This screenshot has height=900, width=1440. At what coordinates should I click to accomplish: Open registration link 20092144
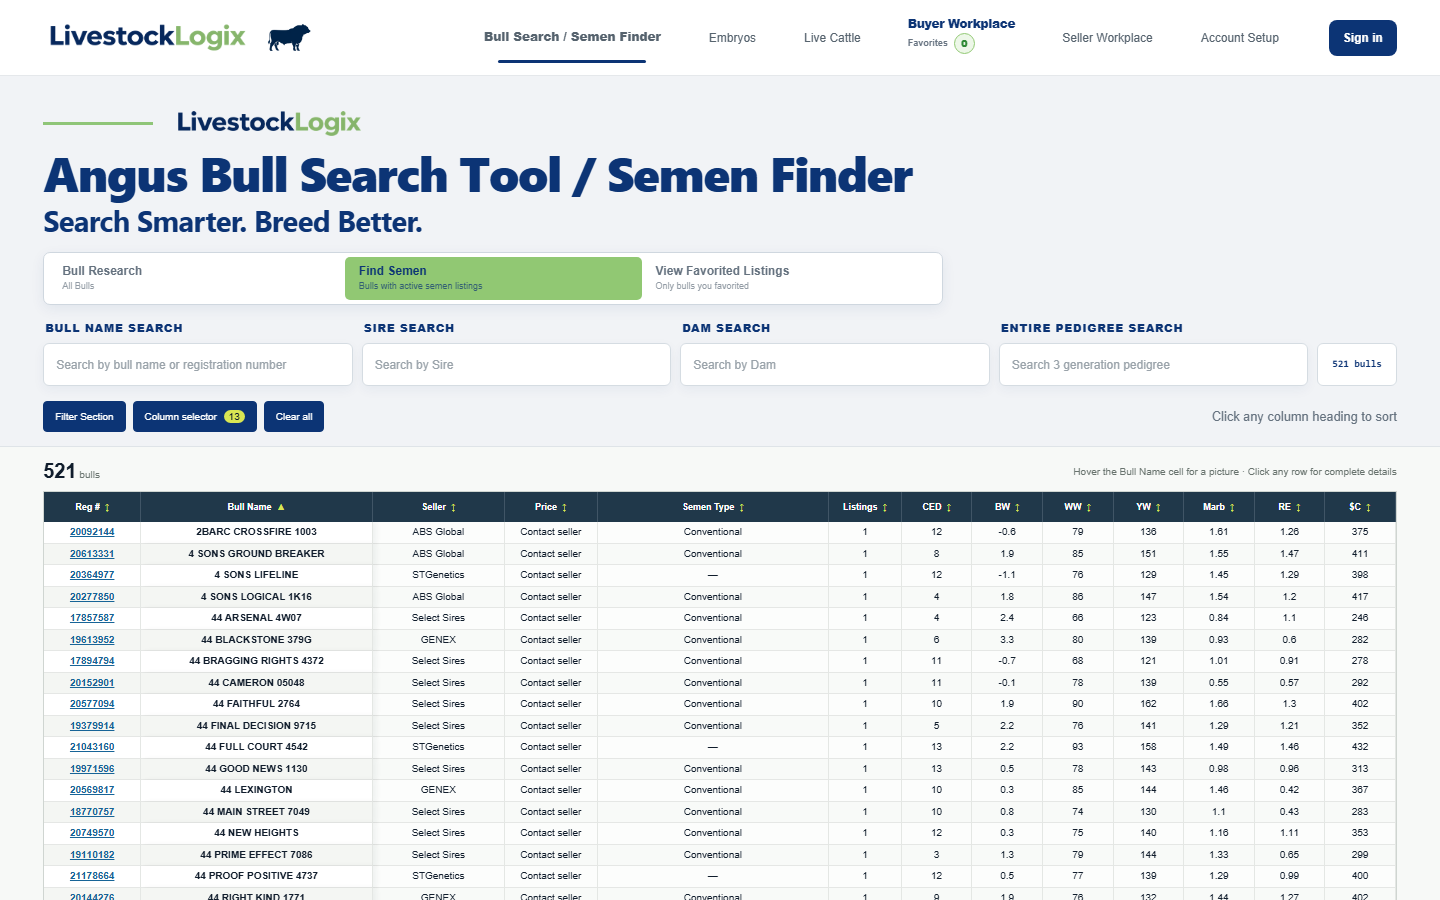pos(92,532)
